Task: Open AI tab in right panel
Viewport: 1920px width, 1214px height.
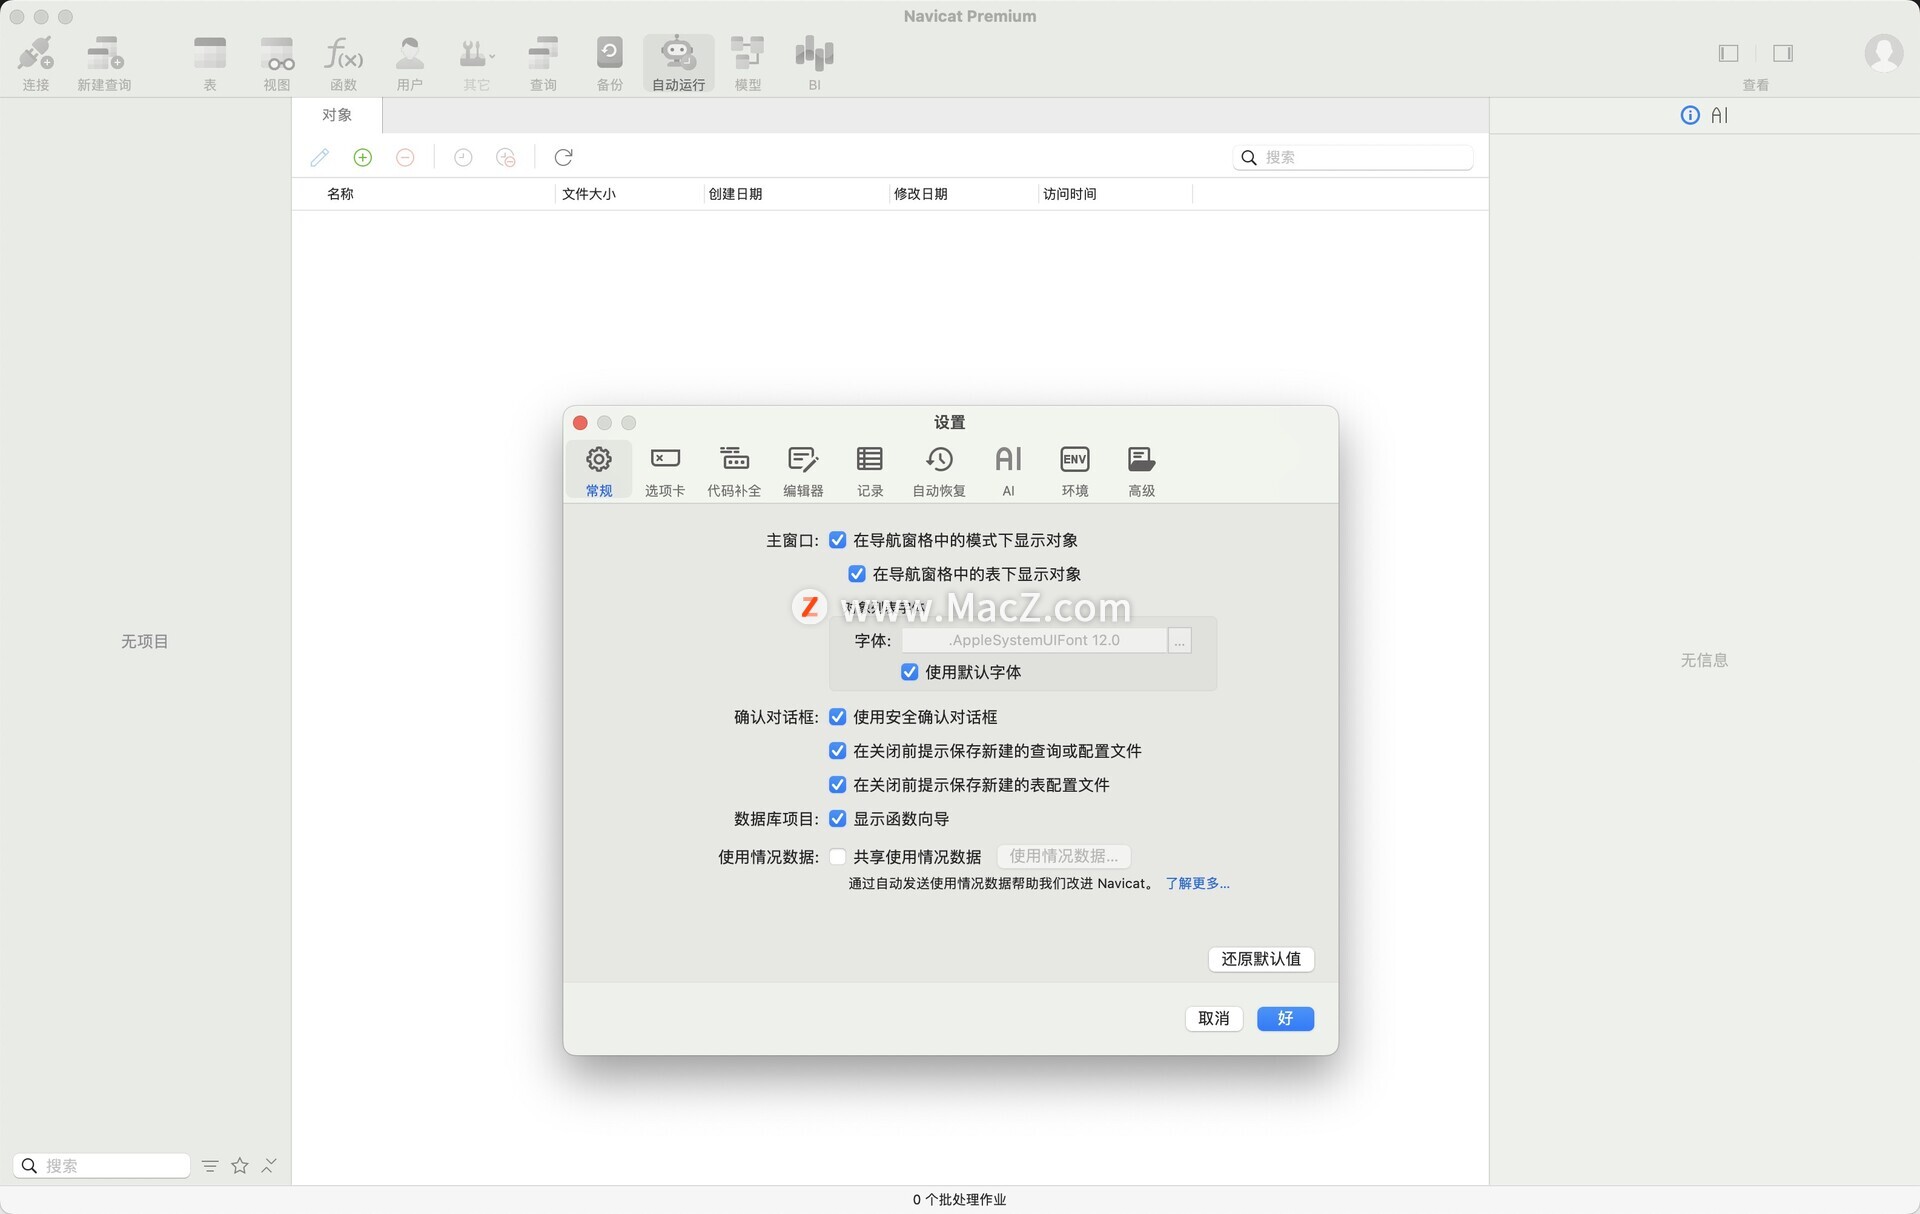Action: point(1719,115)
